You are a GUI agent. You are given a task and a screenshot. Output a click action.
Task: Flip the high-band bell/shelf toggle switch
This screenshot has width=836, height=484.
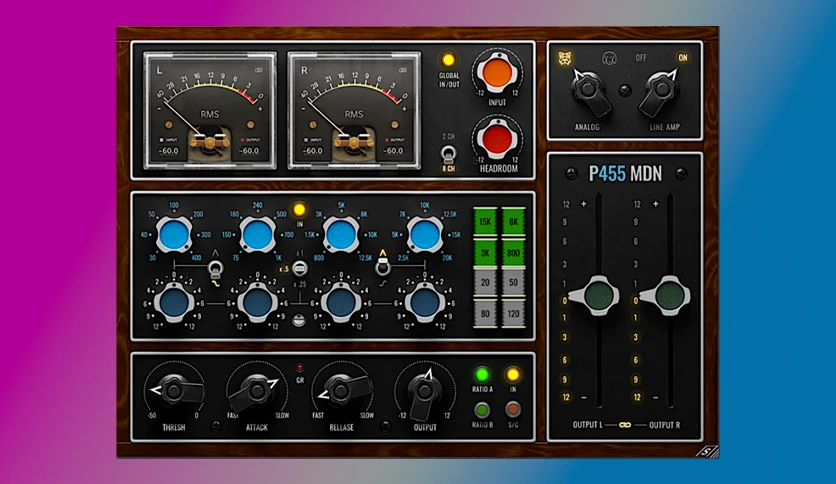coord(382,268)
